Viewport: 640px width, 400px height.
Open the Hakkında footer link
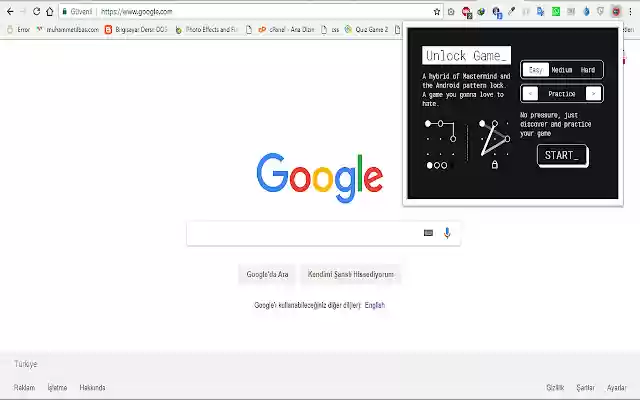pyautogui.click(x=92, y=387)
